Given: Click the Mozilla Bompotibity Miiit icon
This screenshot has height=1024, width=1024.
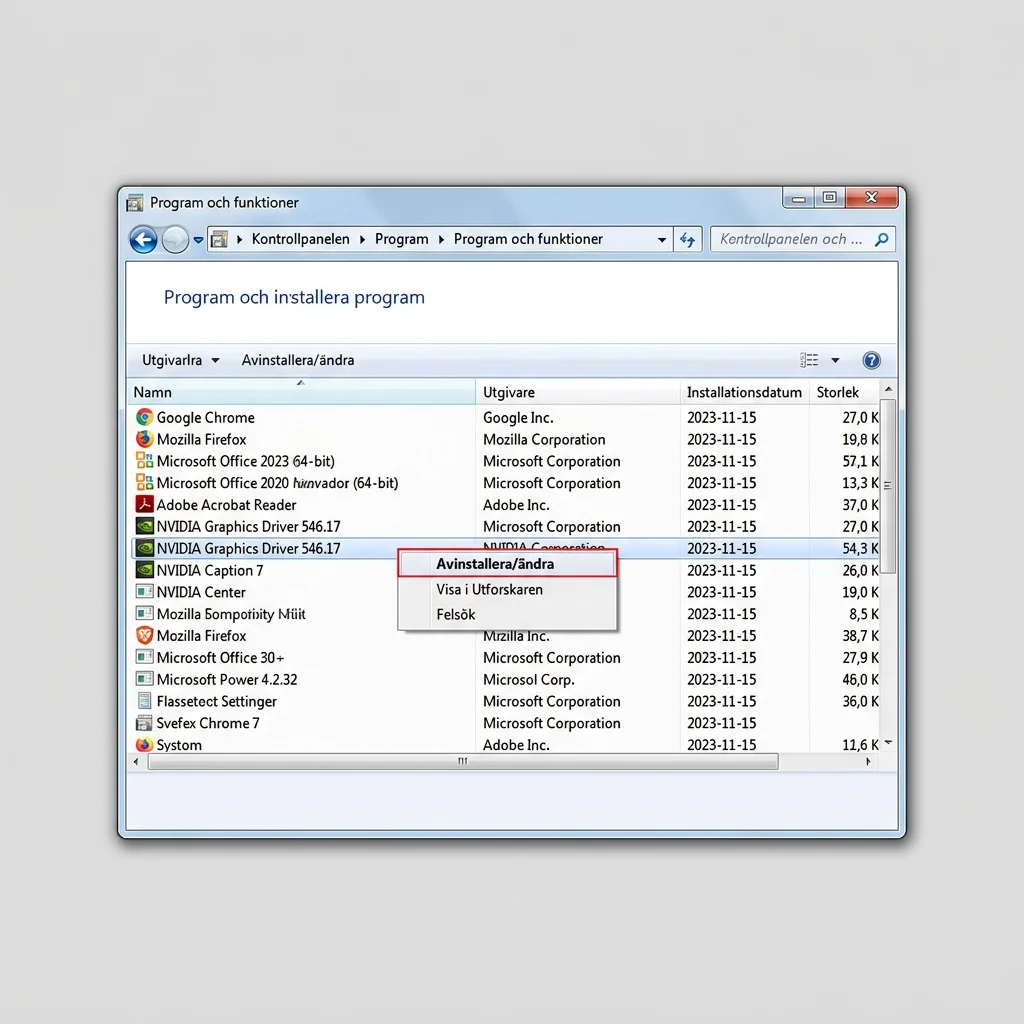Looking at the screenshot, I should click(144, 613).
